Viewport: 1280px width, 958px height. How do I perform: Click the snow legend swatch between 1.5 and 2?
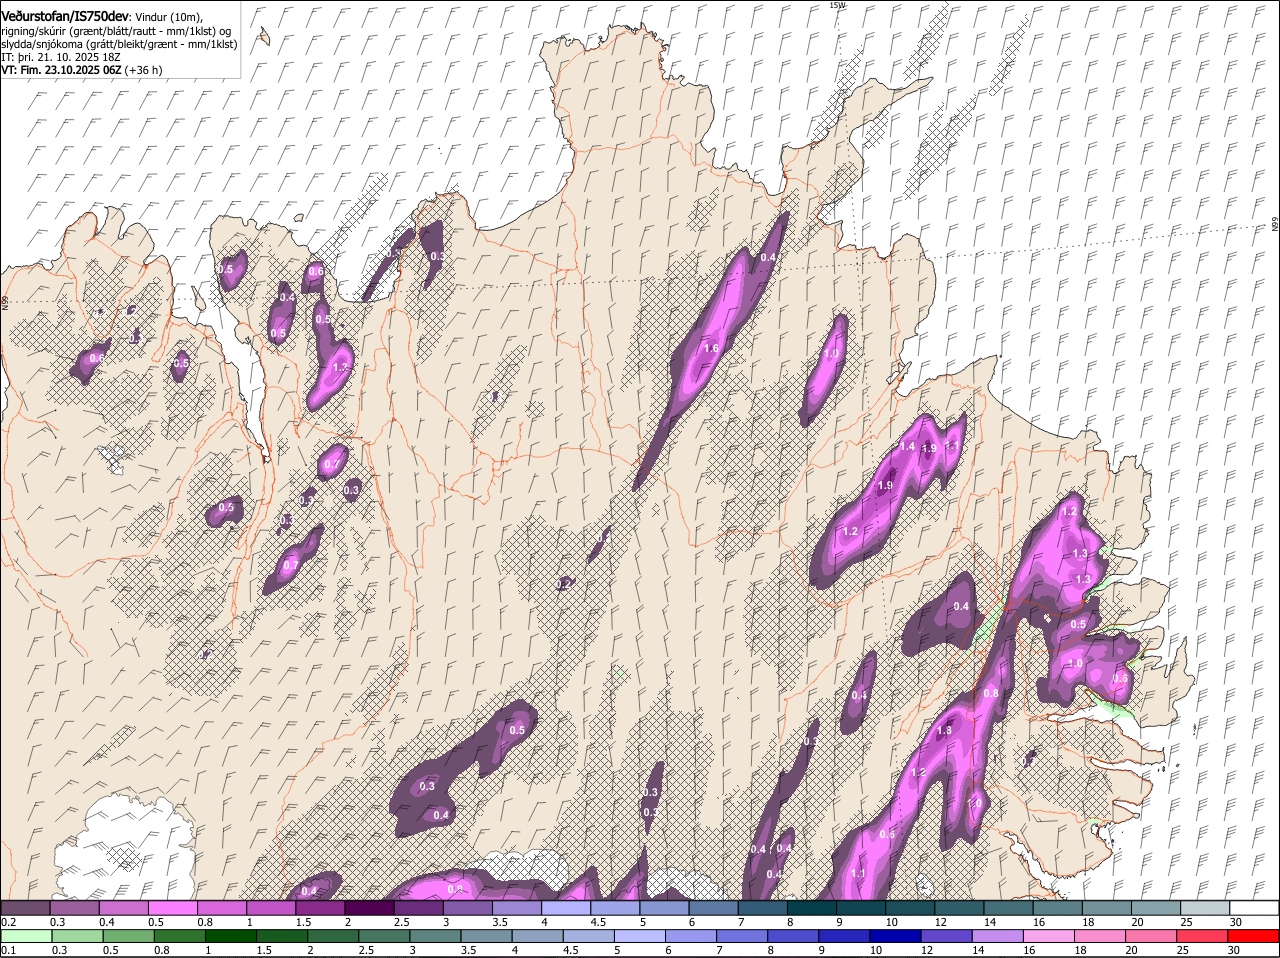tap(320, 908)
